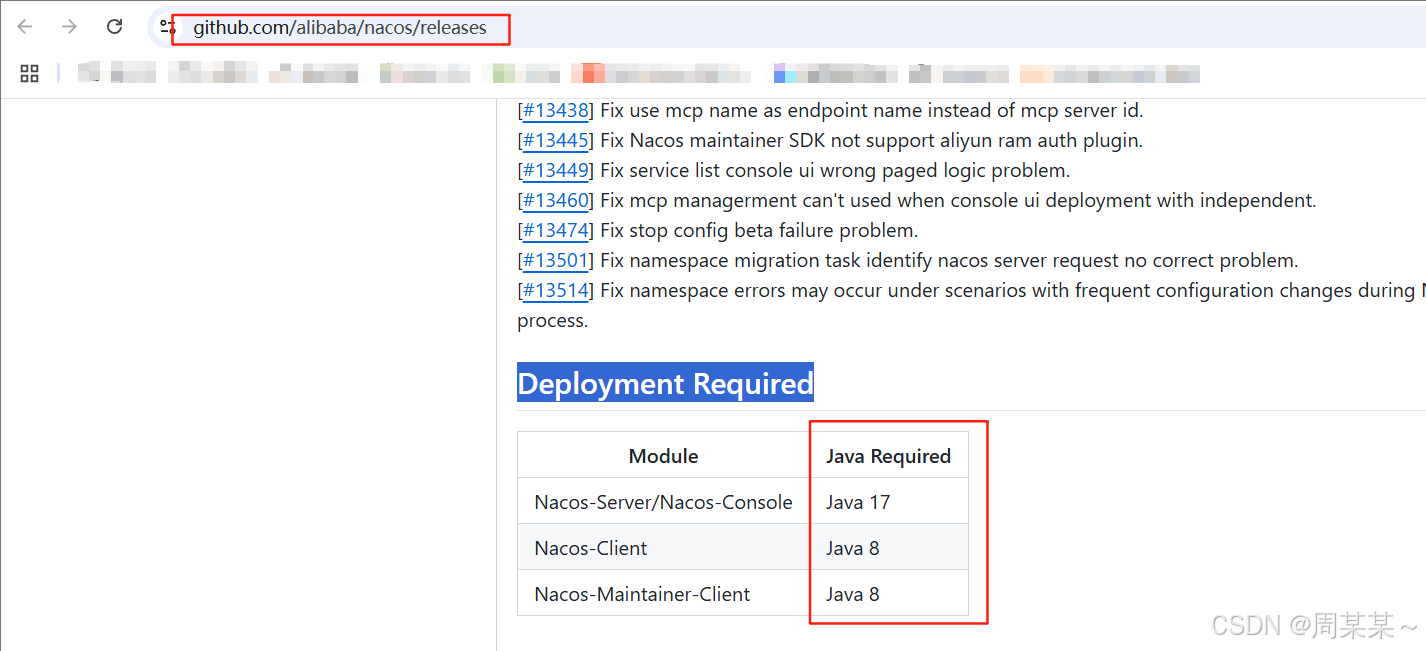Focus the github.com/alibaba/nacos/releases address bar
The height and width of the screenshot is (651, 1426).
[x=786, y=28]
